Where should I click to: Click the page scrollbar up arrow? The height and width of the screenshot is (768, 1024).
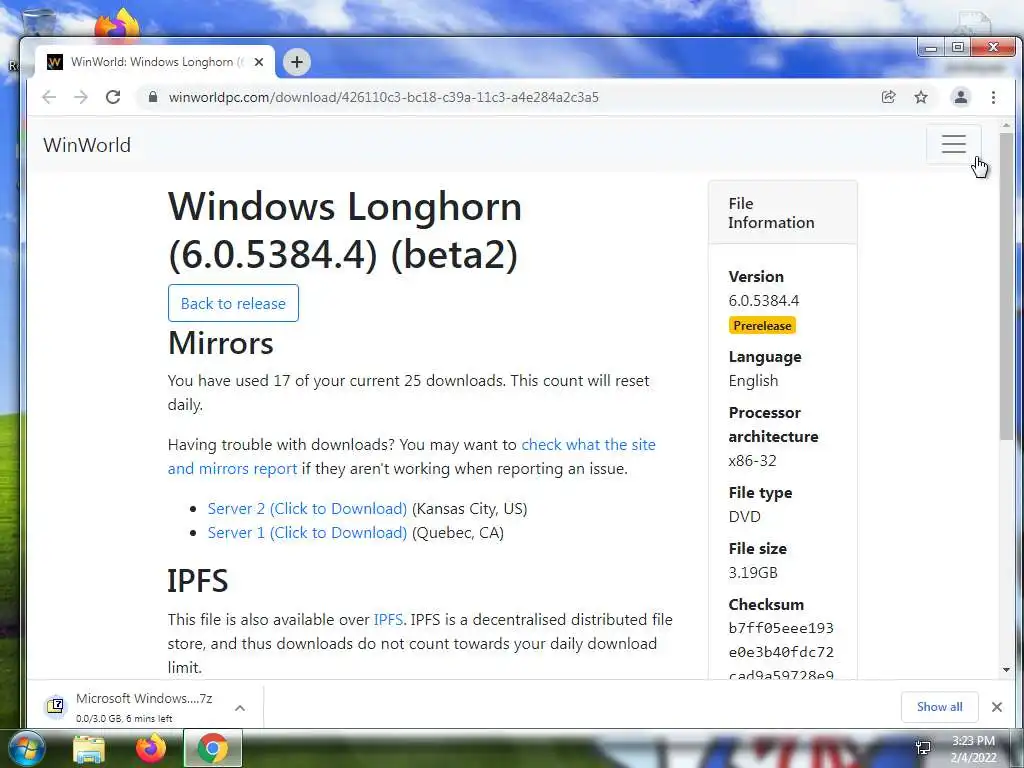(x=1006, y=125)
